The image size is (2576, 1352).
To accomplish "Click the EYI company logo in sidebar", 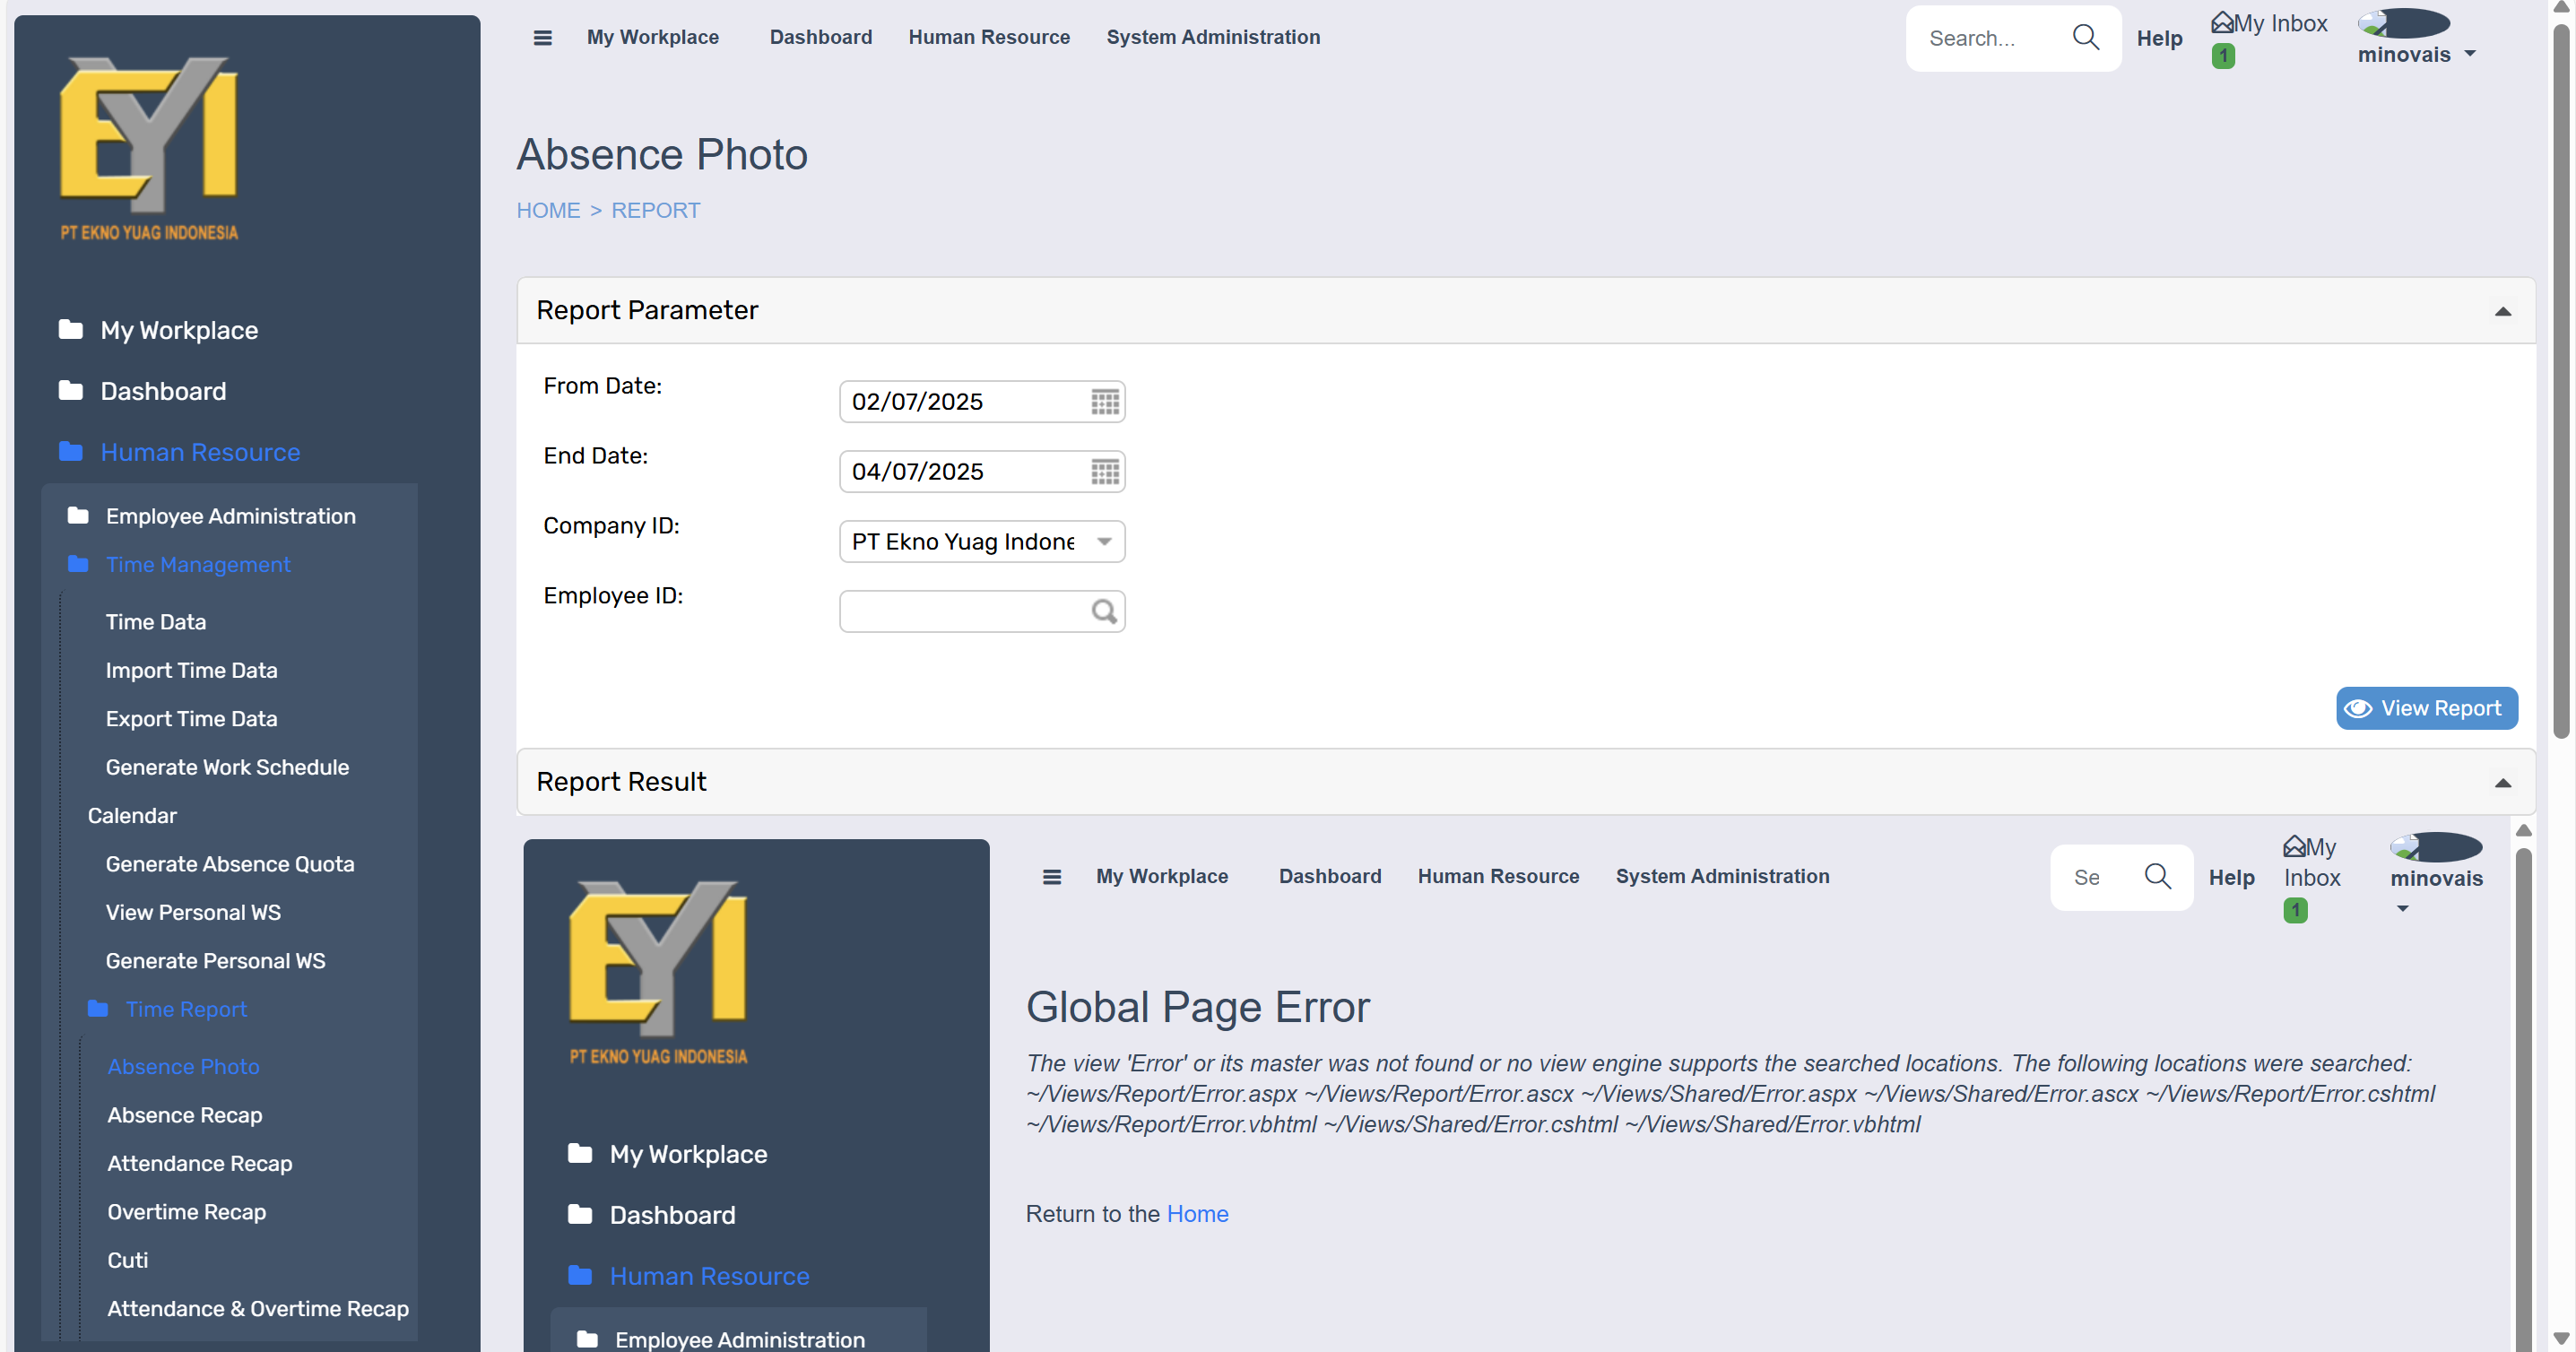I will (149, 148).
